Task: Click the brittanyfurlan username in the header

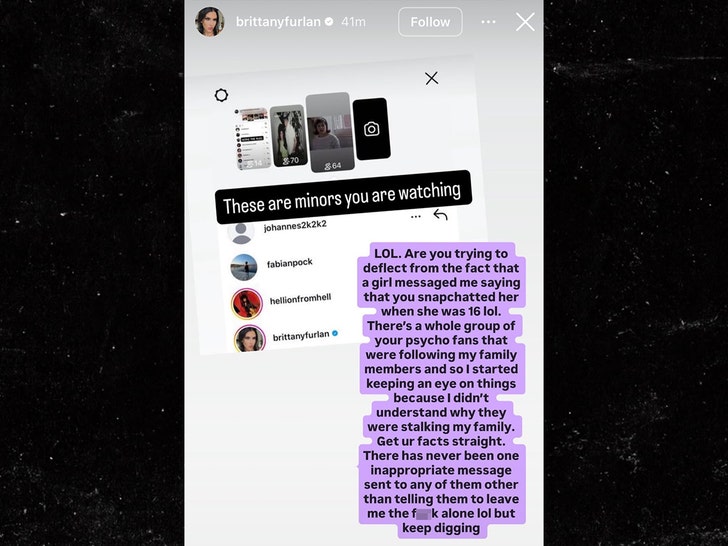Action: [278, 22]
